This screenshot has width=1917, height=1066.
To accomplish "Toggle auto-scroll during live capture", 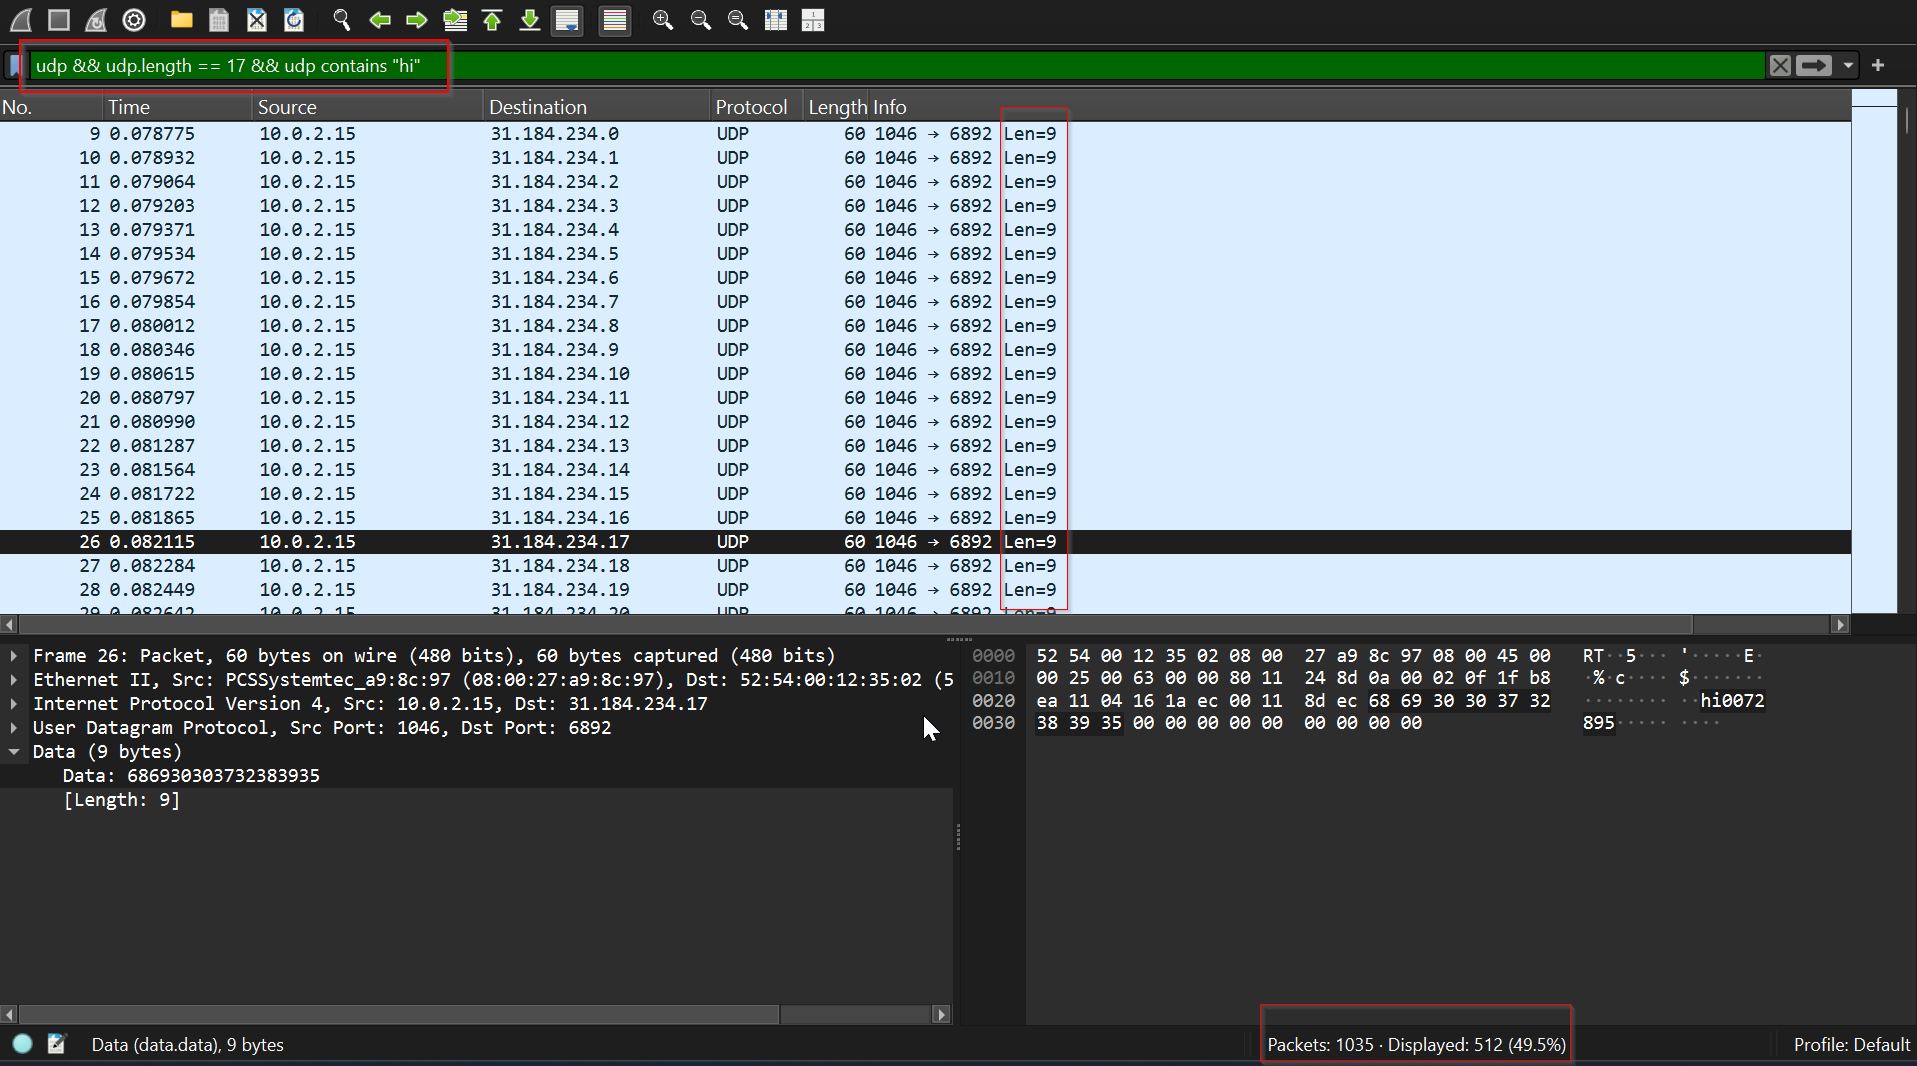I will 567,20.
